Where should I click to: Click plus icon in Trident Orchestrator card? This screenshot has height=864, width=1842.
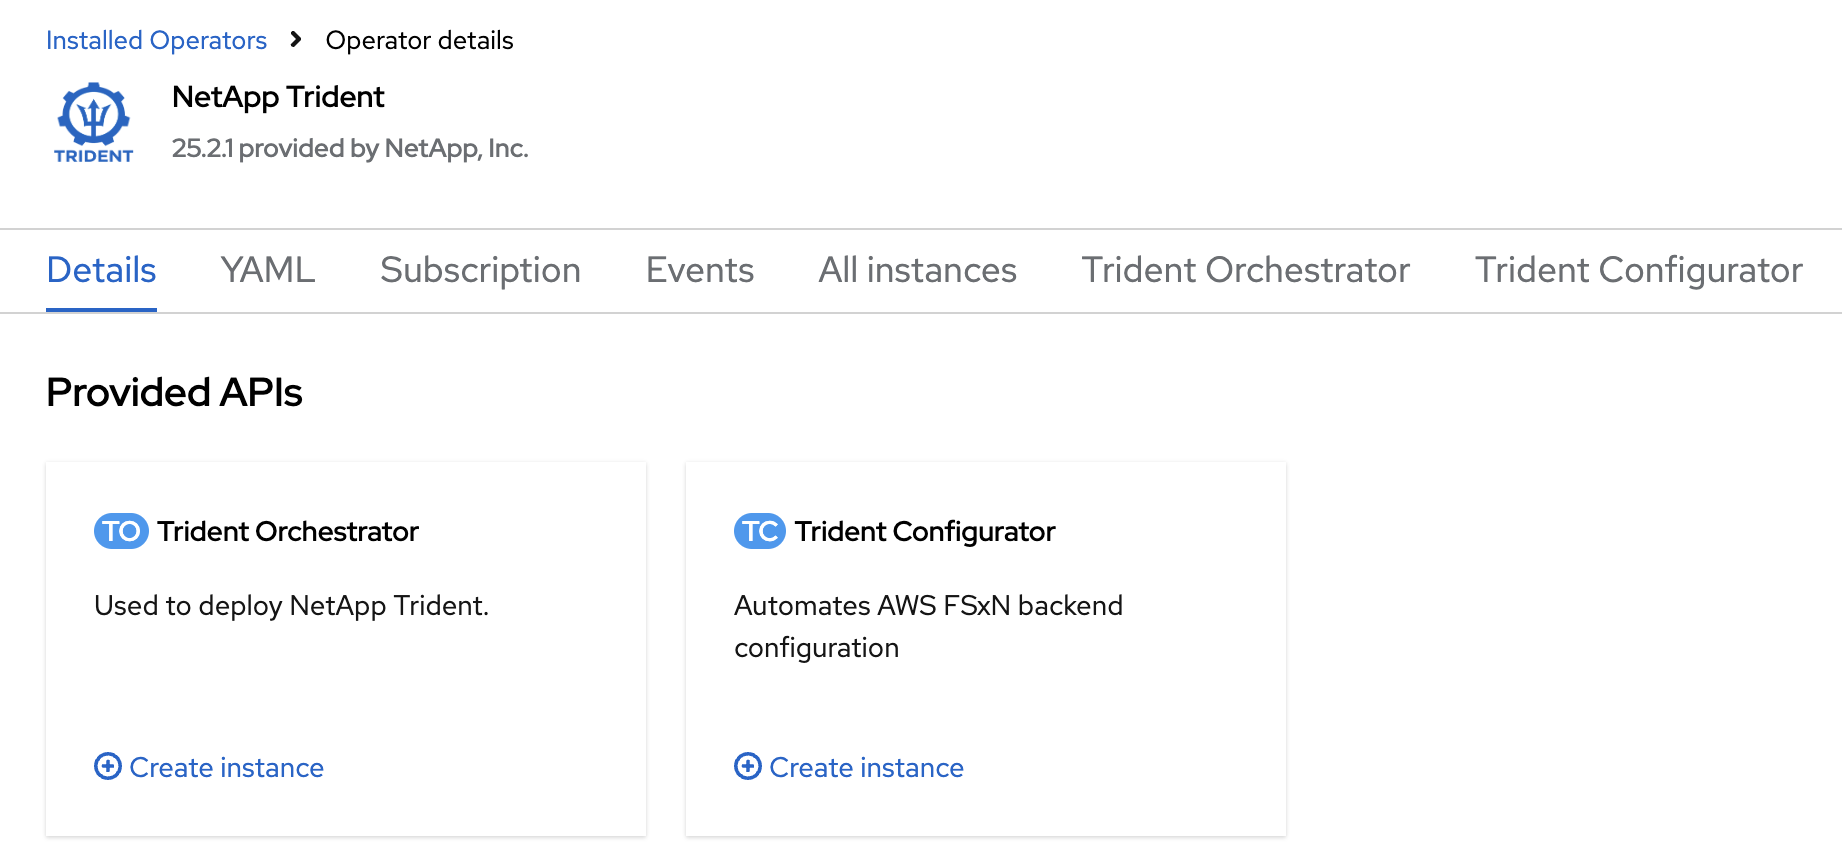(x=108, y=767)
